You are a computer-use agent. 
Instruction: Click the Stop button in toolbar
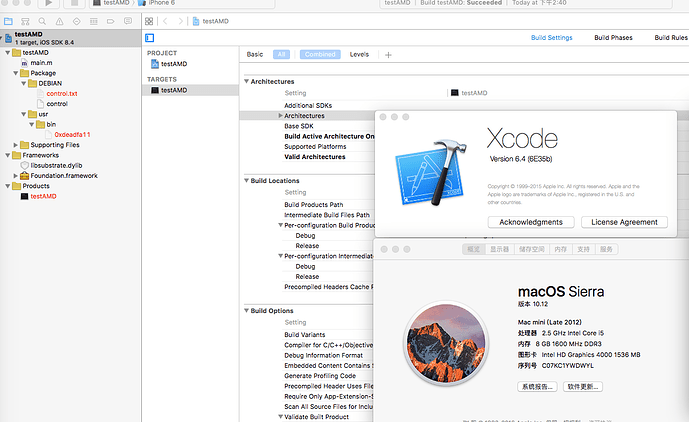pyautogui.click(x=74, y=3)
